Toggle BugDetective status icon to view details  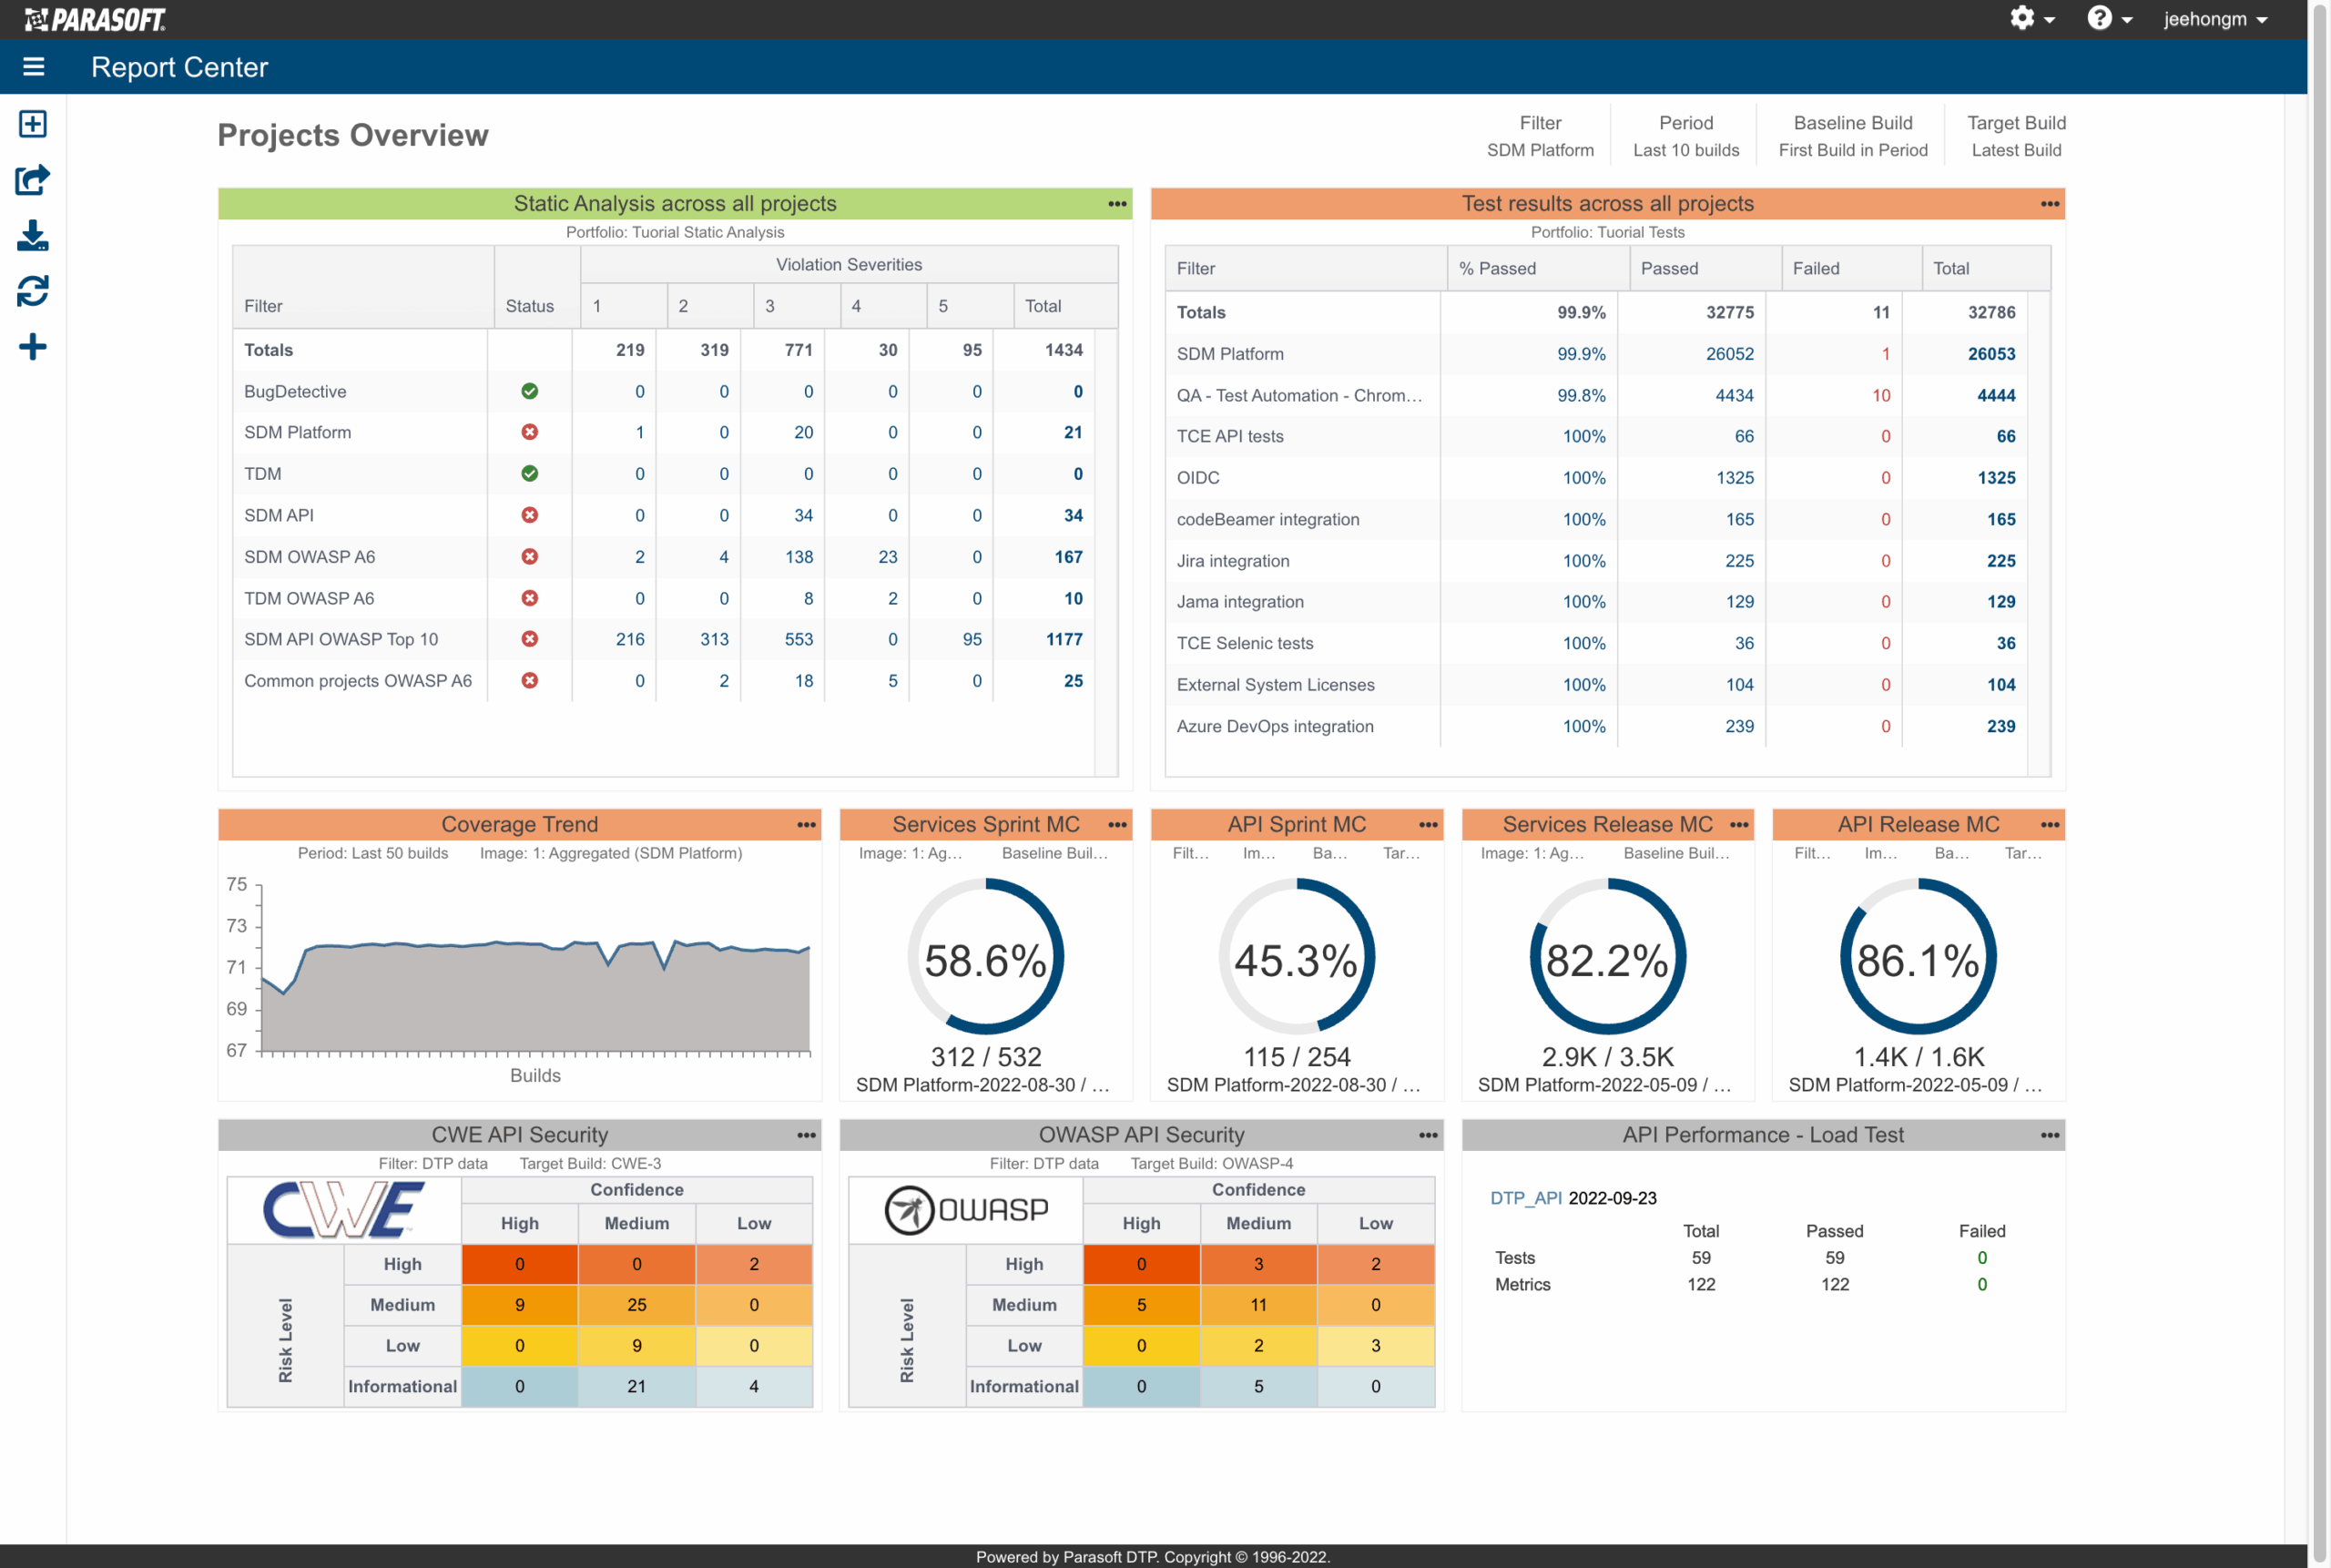coord(530,391)
